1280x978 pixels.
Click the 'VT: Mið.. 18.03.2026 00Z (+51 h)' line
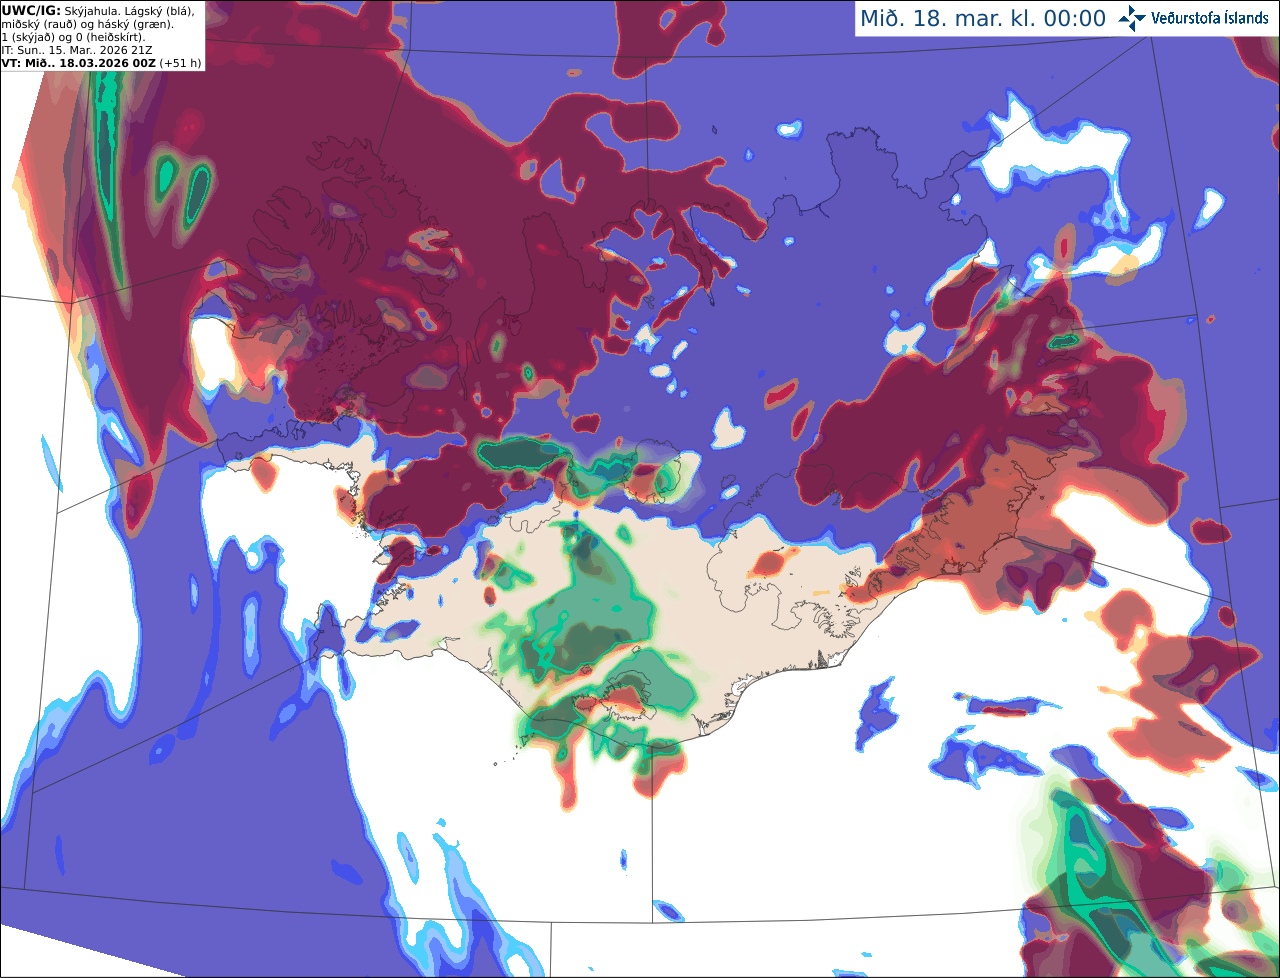click(101, 62)
